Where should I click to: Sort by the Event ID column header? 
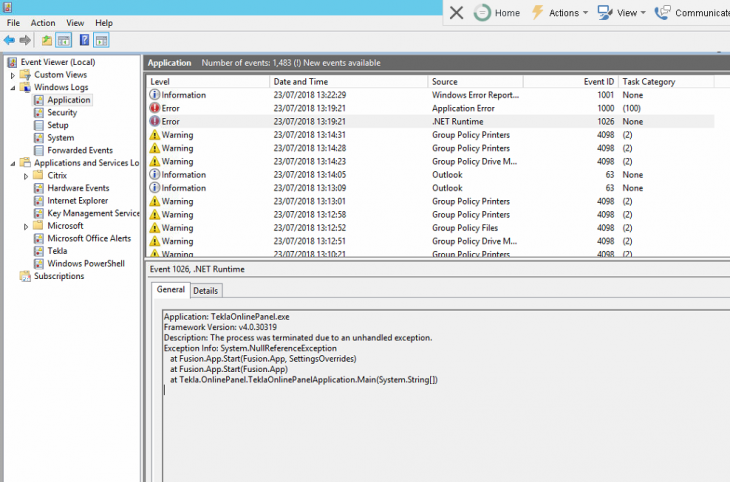[x=571, y=81]
